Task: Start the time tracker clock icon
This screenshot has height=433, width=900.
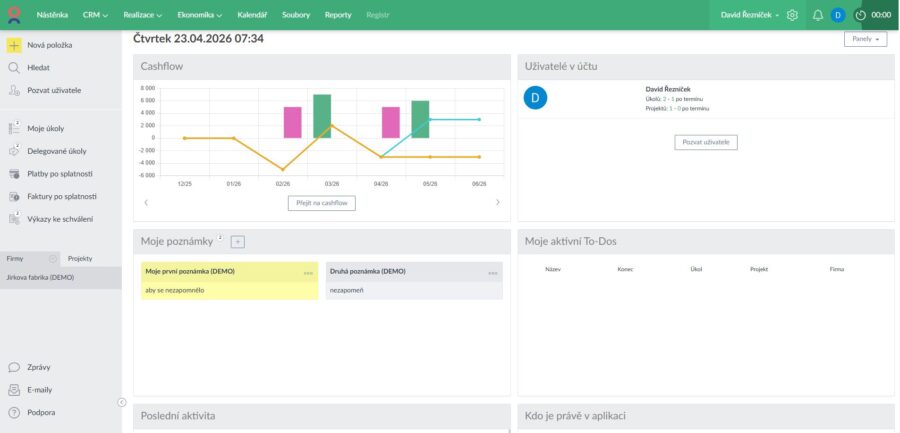Action: (860, 16)
